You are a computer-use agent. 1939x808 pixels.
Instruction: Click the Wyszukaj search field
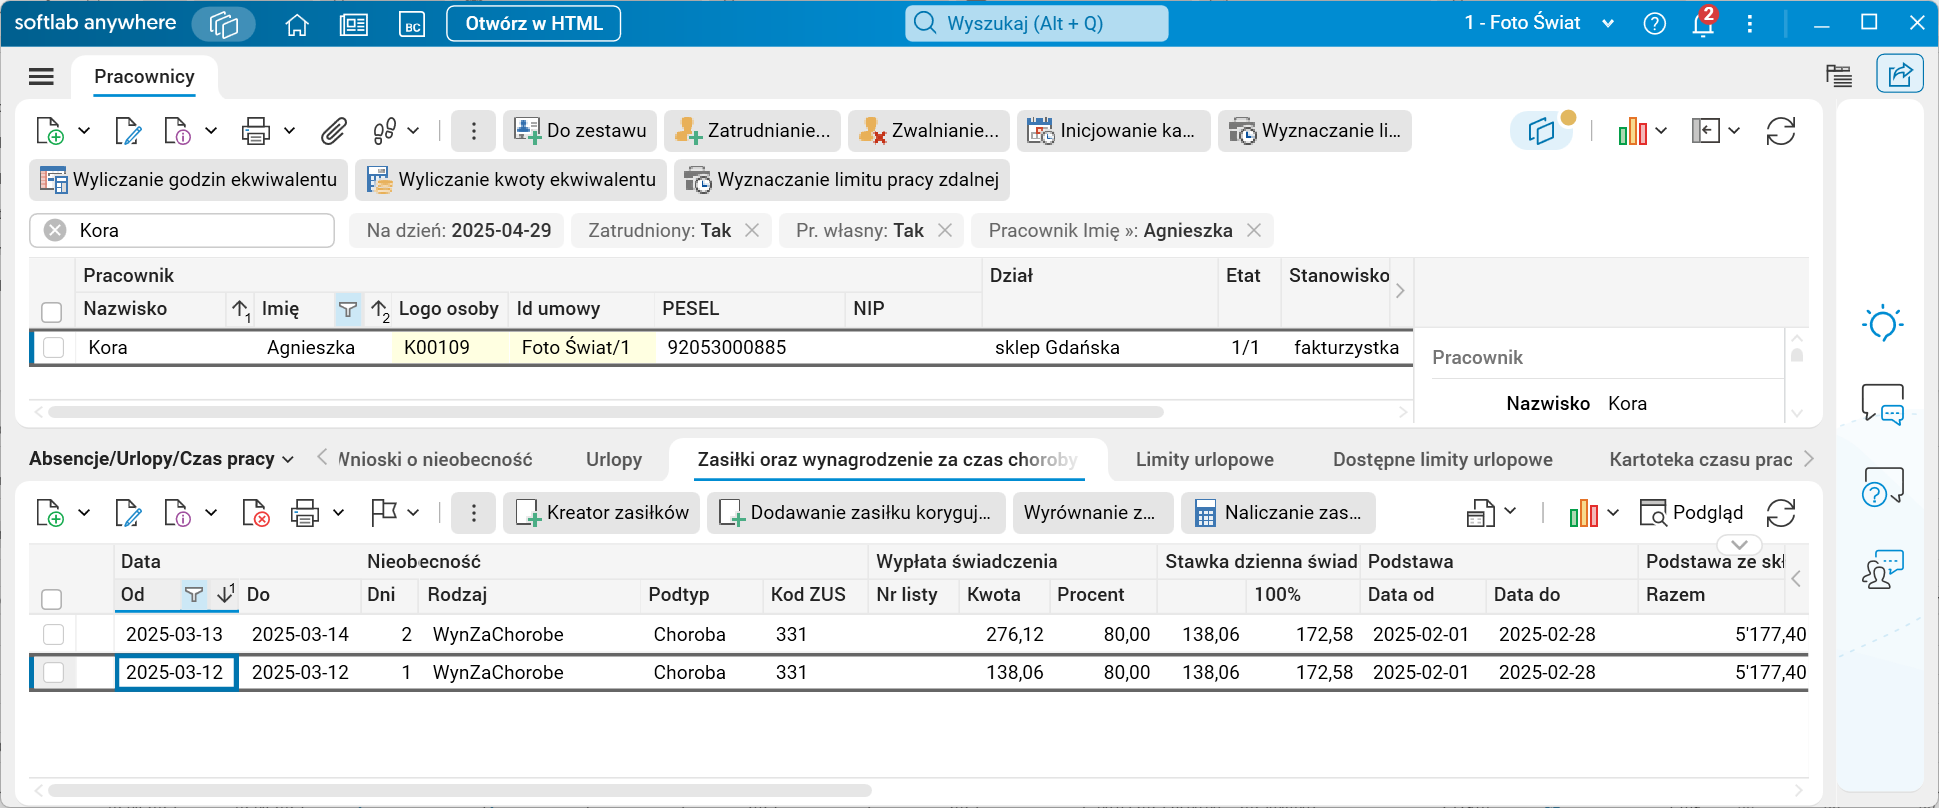click(x=1037, y=24)
